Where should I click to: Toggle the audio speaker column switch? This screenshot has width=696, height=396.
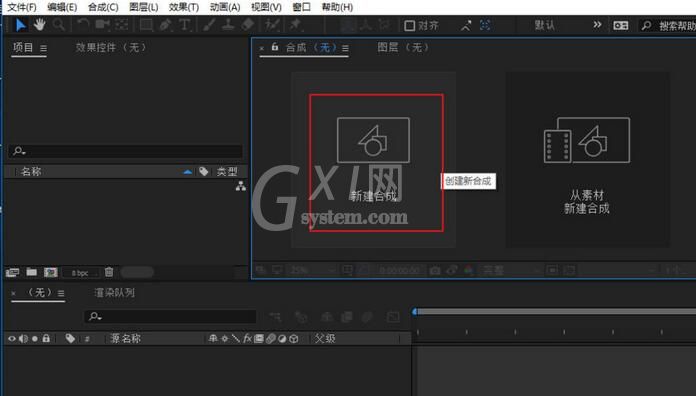click(24, 339)
